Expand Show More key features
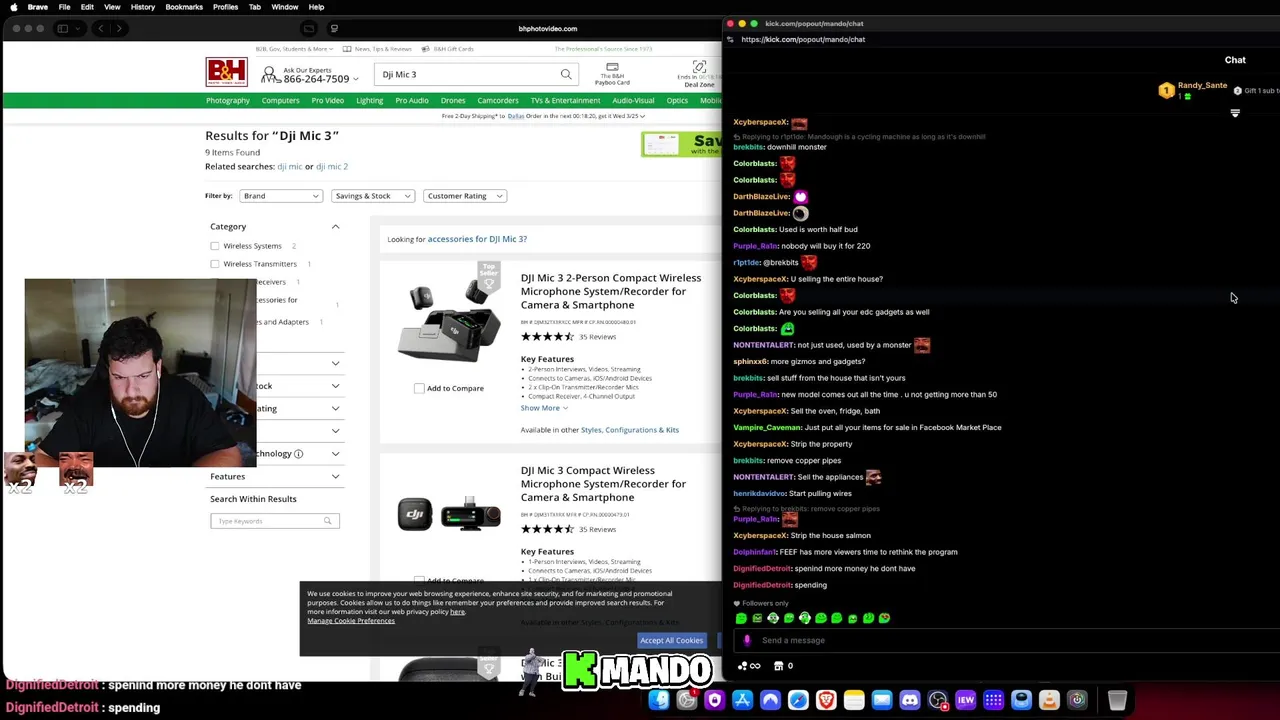This screenshot has height=720, width=1280. click(x=543, y=408)
